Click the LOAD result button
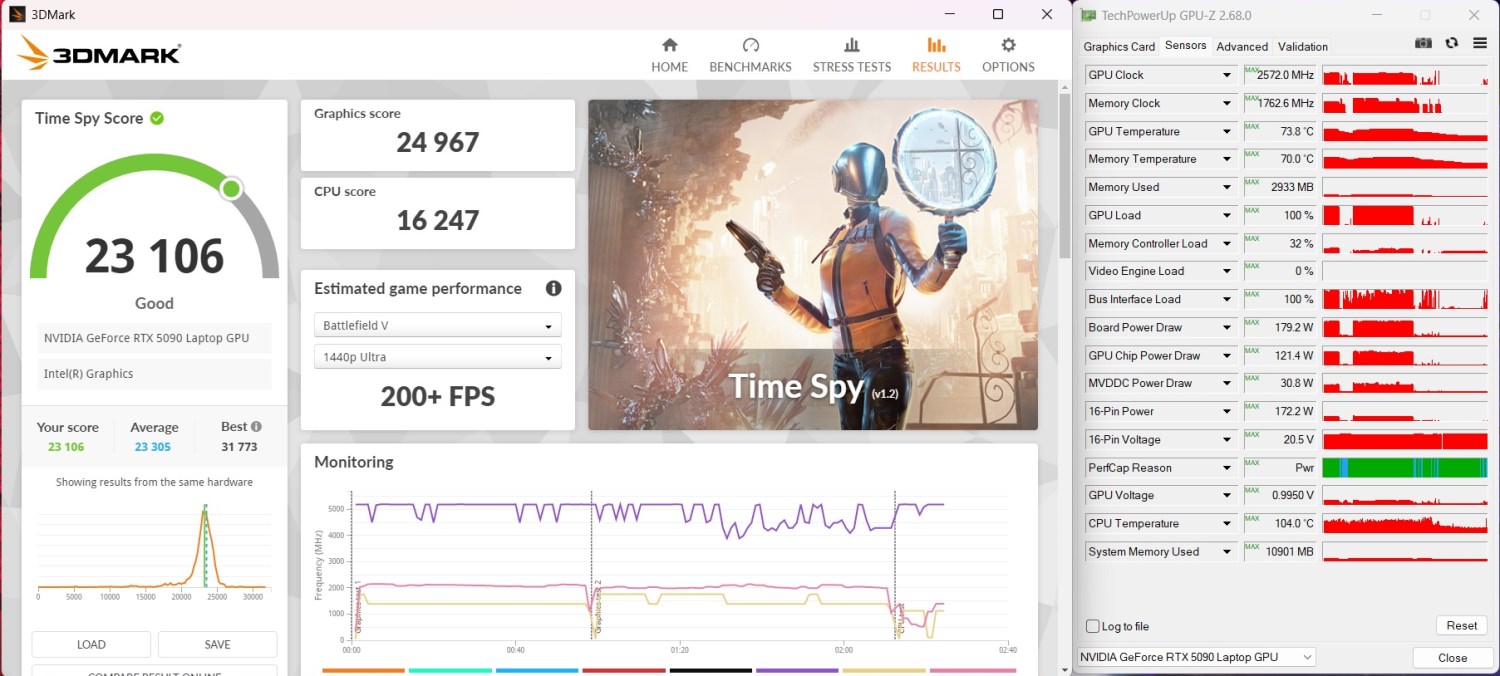 click(91, 644)
